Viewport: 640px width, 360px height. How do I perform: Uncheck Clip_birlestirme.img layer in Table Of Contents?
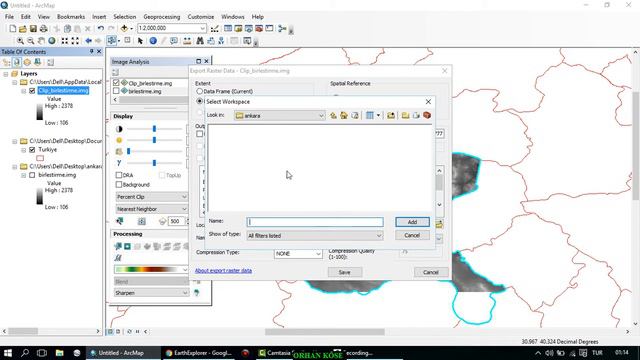pyautogui.click(x=32, y=91)
